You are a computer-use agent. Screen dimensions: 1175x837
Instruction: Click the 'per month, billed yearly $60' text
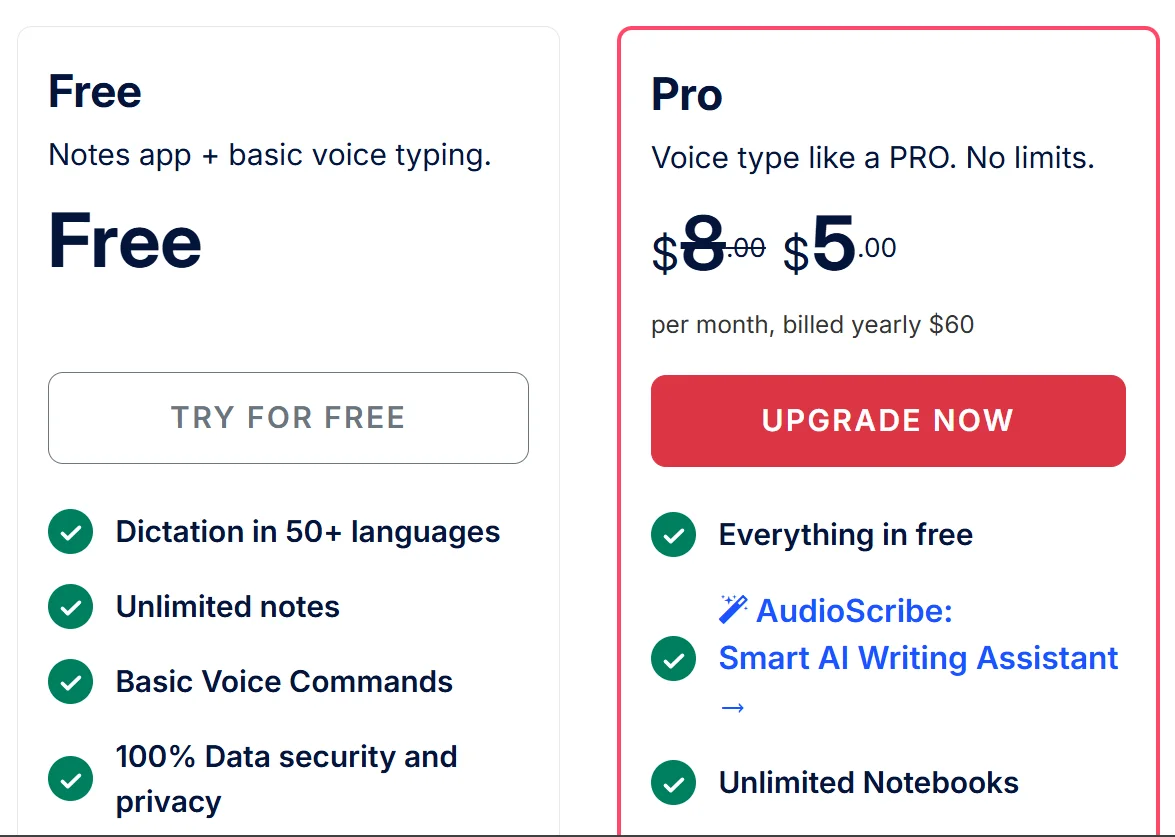point(812,325)
